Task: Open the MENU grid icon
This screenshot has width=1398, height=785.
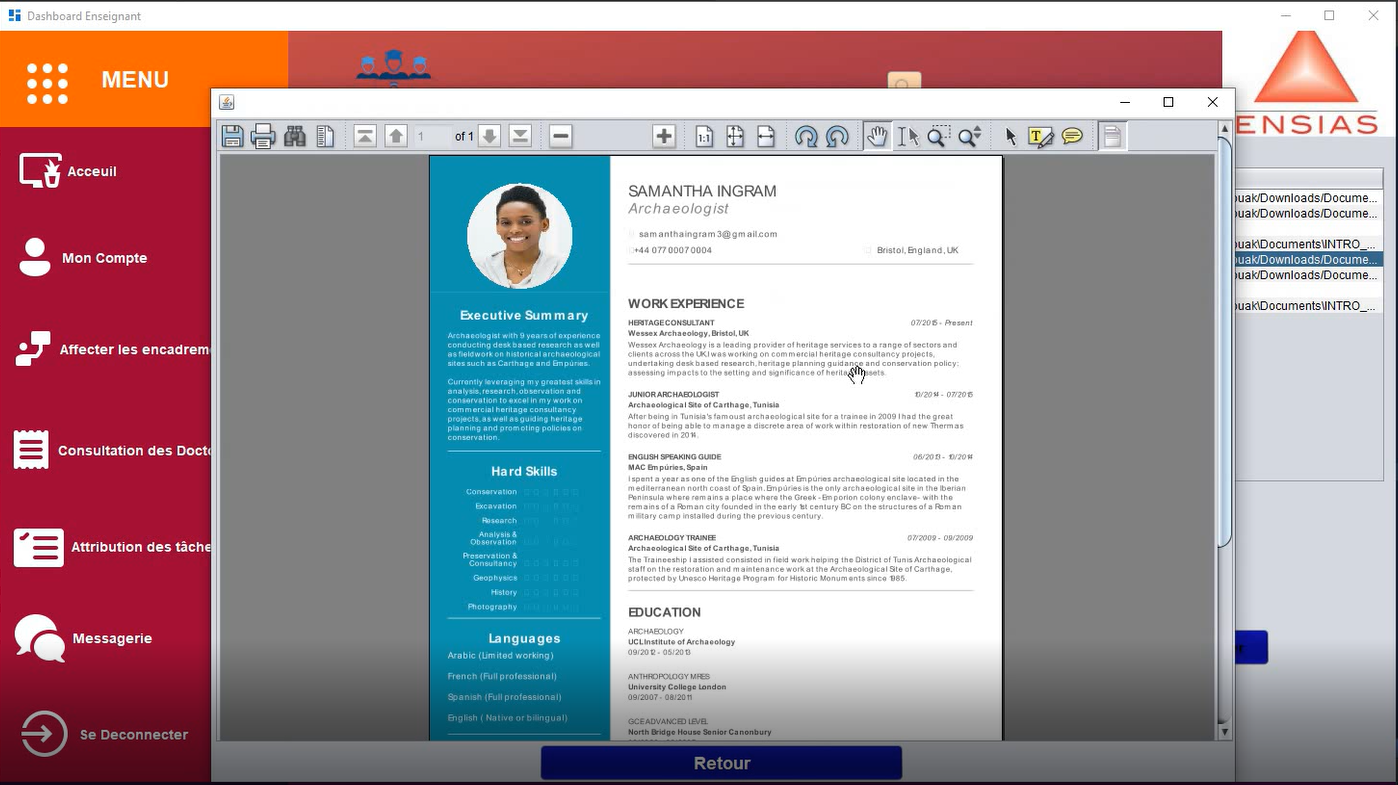Action: point(47,83)
